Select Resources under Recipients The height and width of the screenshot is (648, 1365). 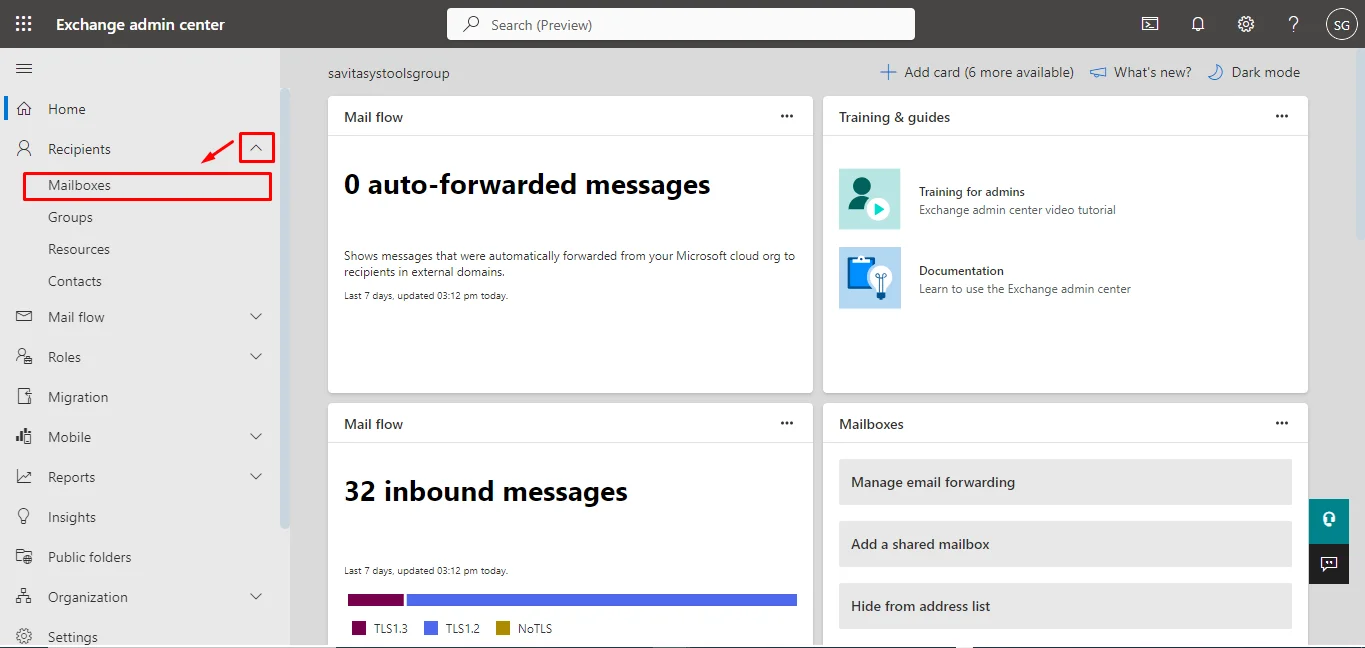(79, 249)
